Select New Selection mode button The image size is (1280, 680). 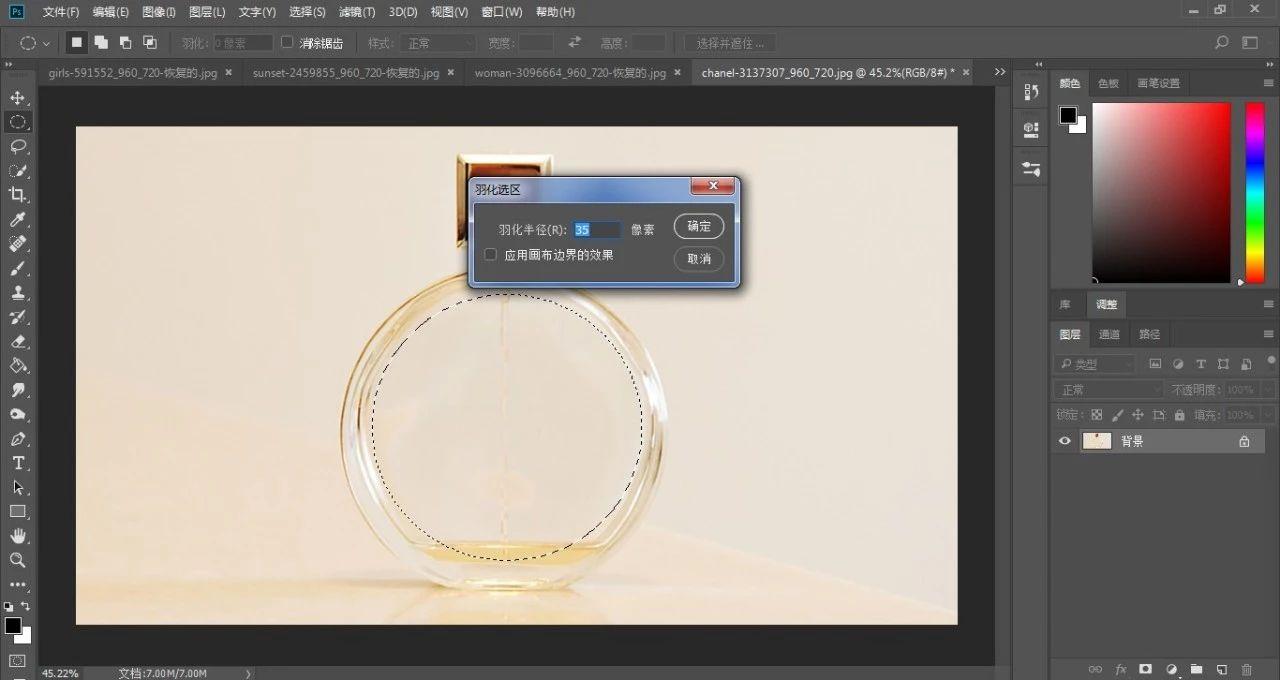[76, 43]
